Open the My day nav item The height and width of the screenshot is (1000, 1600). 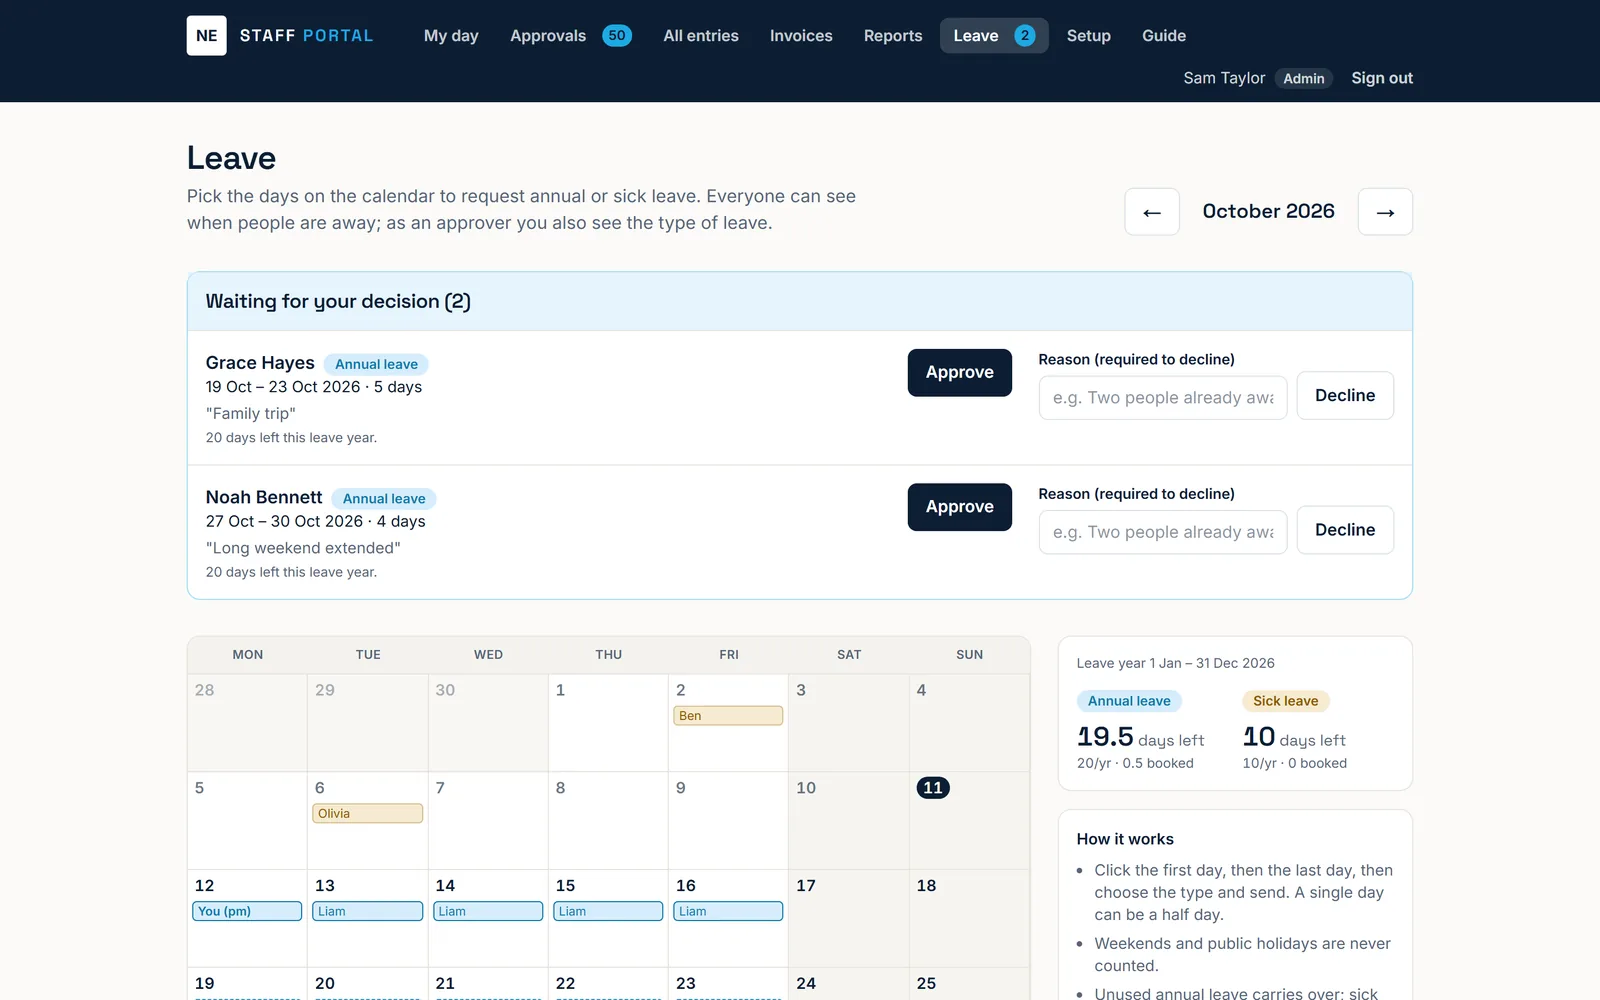click(x=451, y=36)
